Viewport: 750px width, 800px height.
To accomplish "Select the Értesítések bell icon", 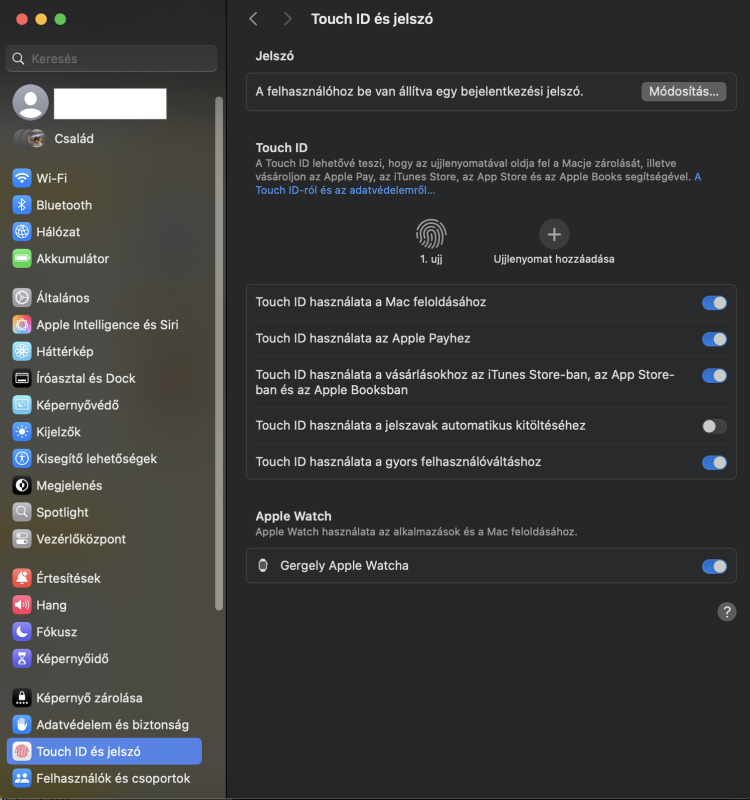I will [x=21, y=578].
